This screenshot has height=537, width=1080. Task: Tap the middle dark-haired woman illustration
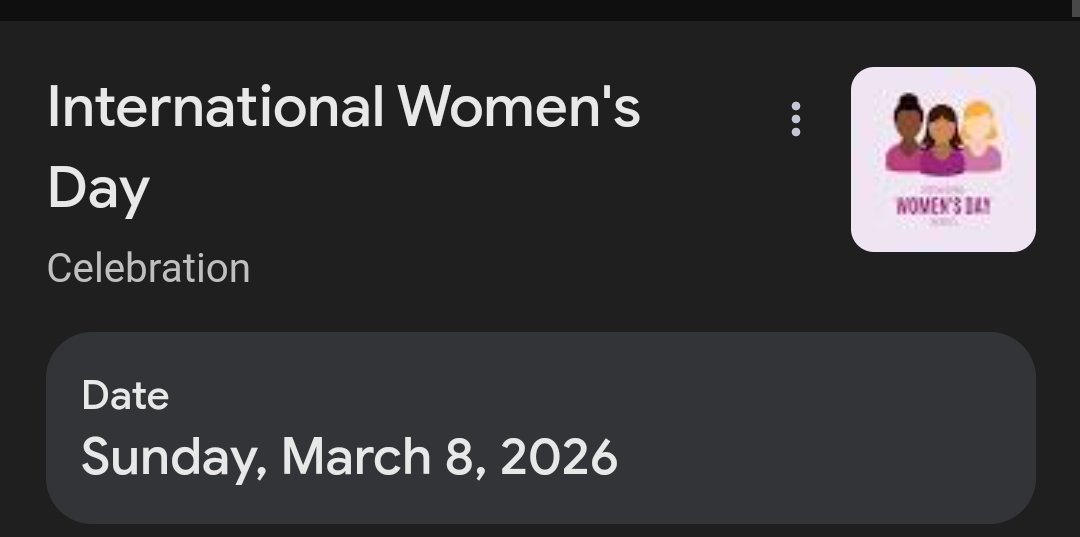click(942, 142)
